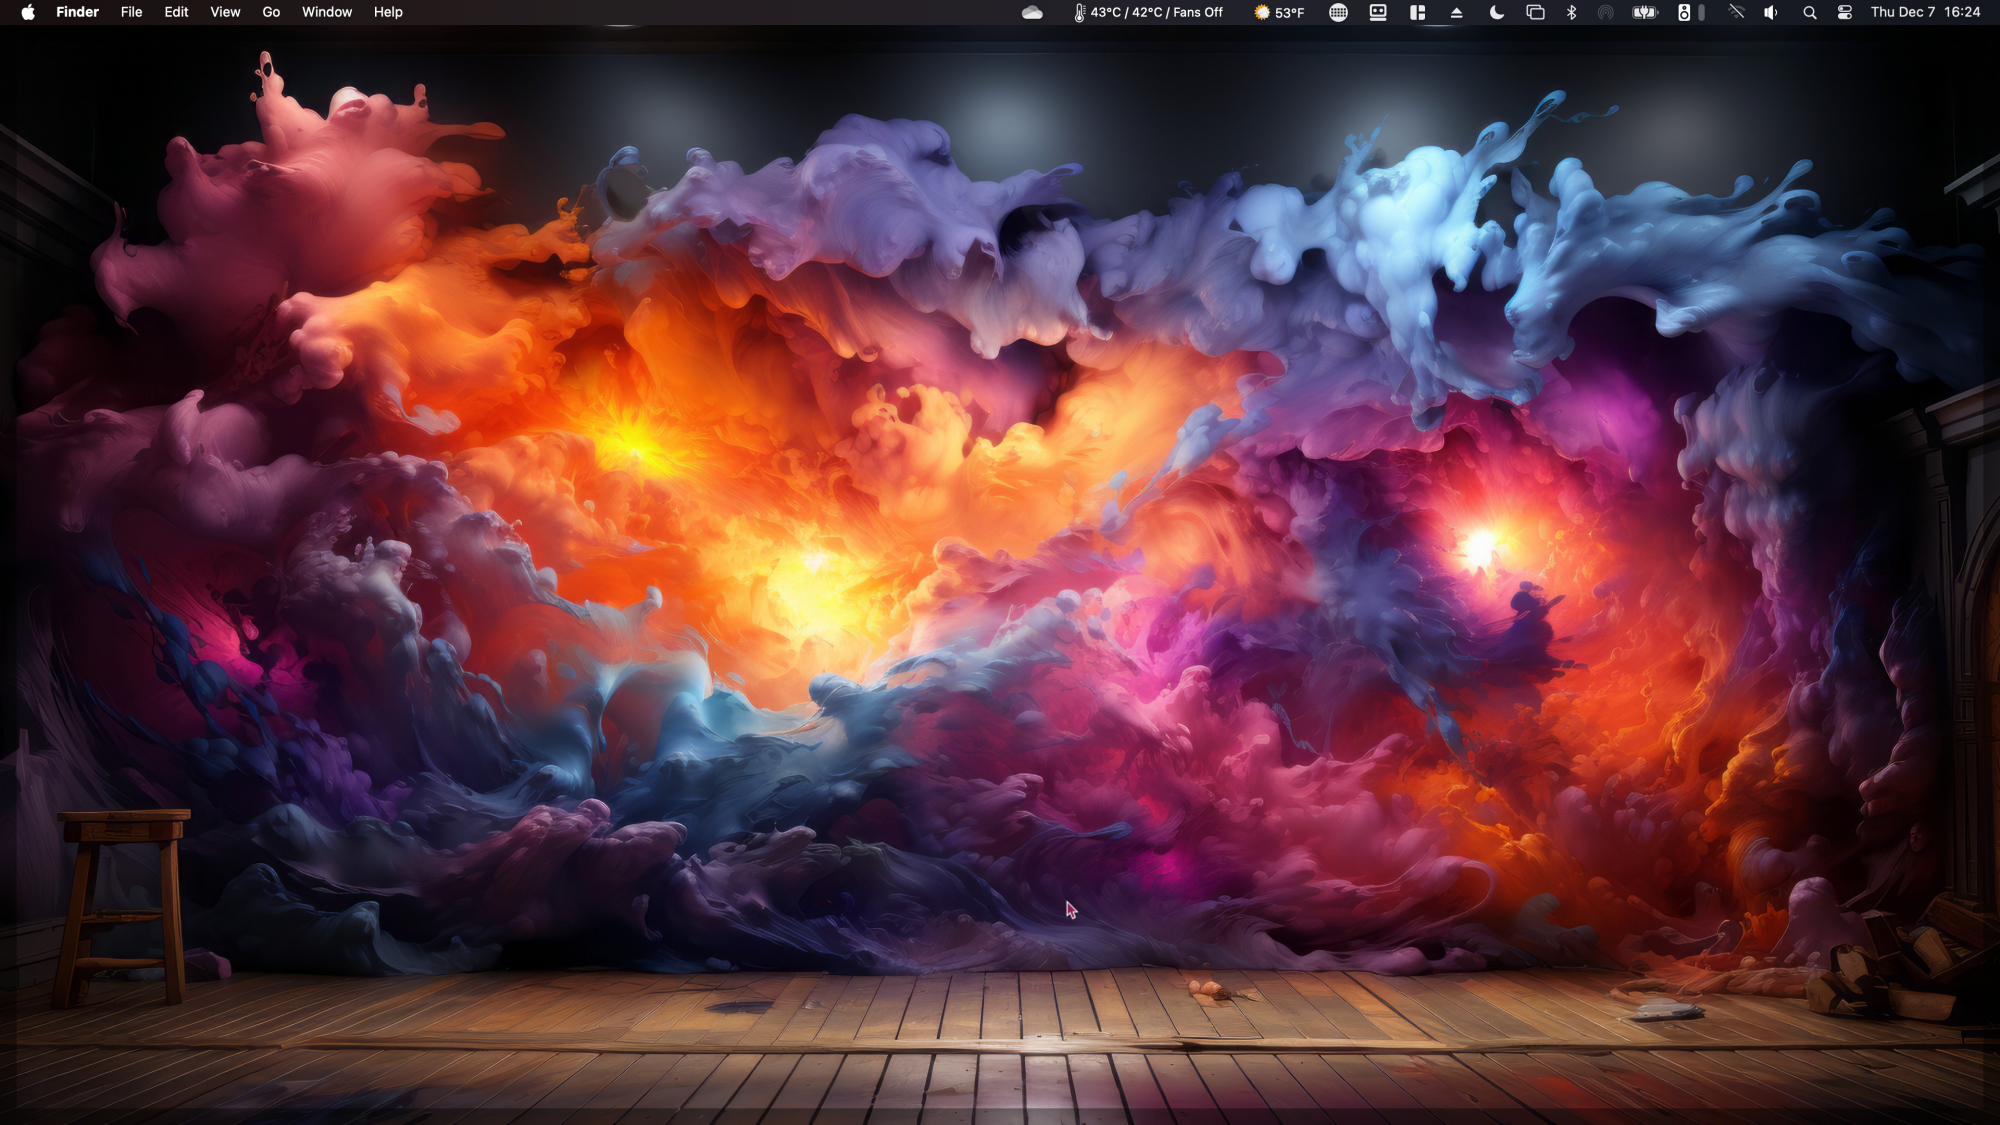This screenshot has width=2000, height=1125.
Task: Open the Help menu
Action: pos(388,12)
